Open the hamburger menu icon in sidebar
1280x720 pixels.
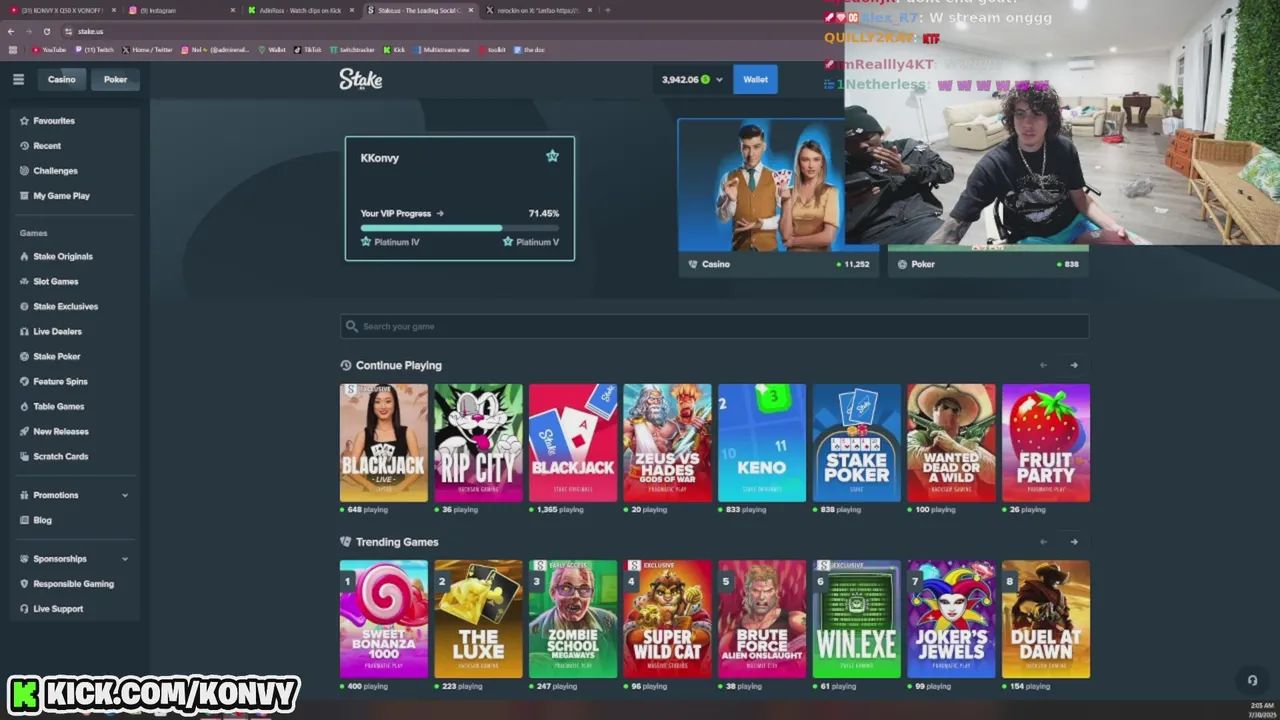point(18,79)
